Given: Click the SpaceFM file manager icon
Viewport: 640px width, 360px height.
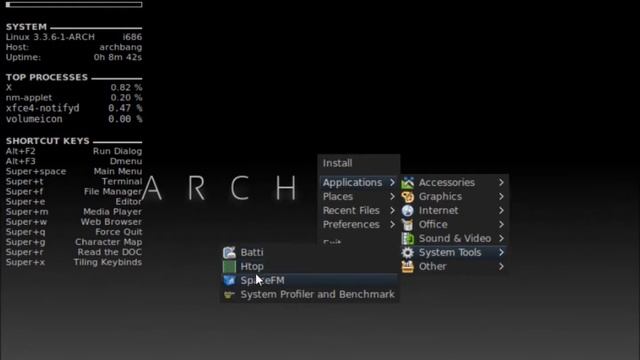Looking at the screenshot, I should point(229,280).
